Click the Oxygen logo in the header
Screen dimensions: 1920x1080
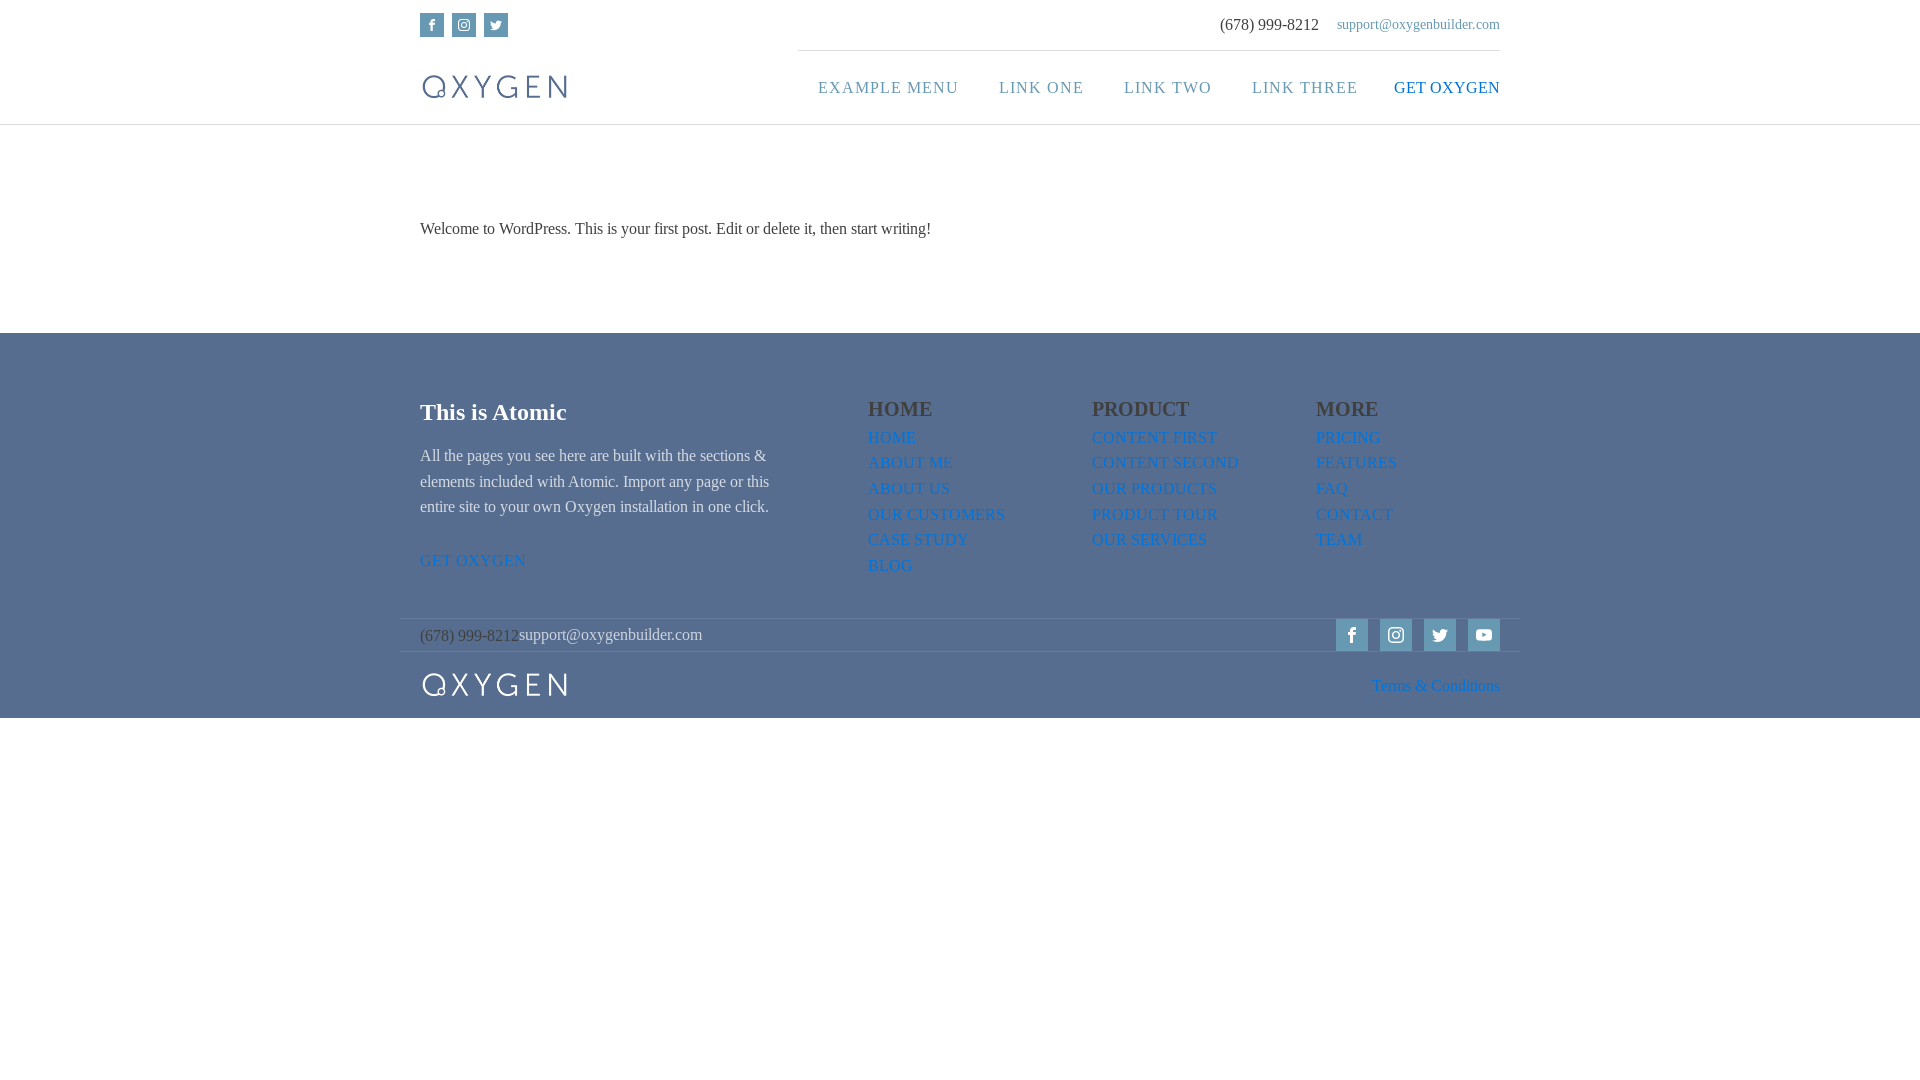click(x=495, y=87)
